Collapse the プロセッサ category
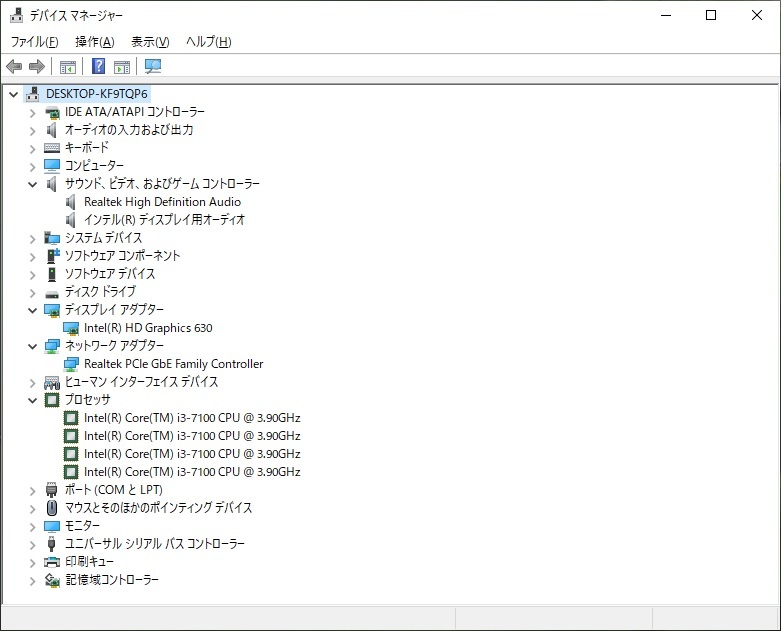The height and width of the screenshot is (631, 781). [x=33, y=400]
